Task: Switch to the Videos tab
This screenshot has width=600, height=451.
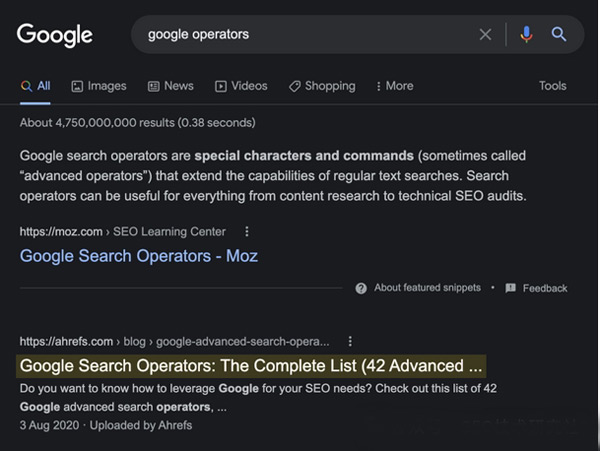Action: pos(241,86)
